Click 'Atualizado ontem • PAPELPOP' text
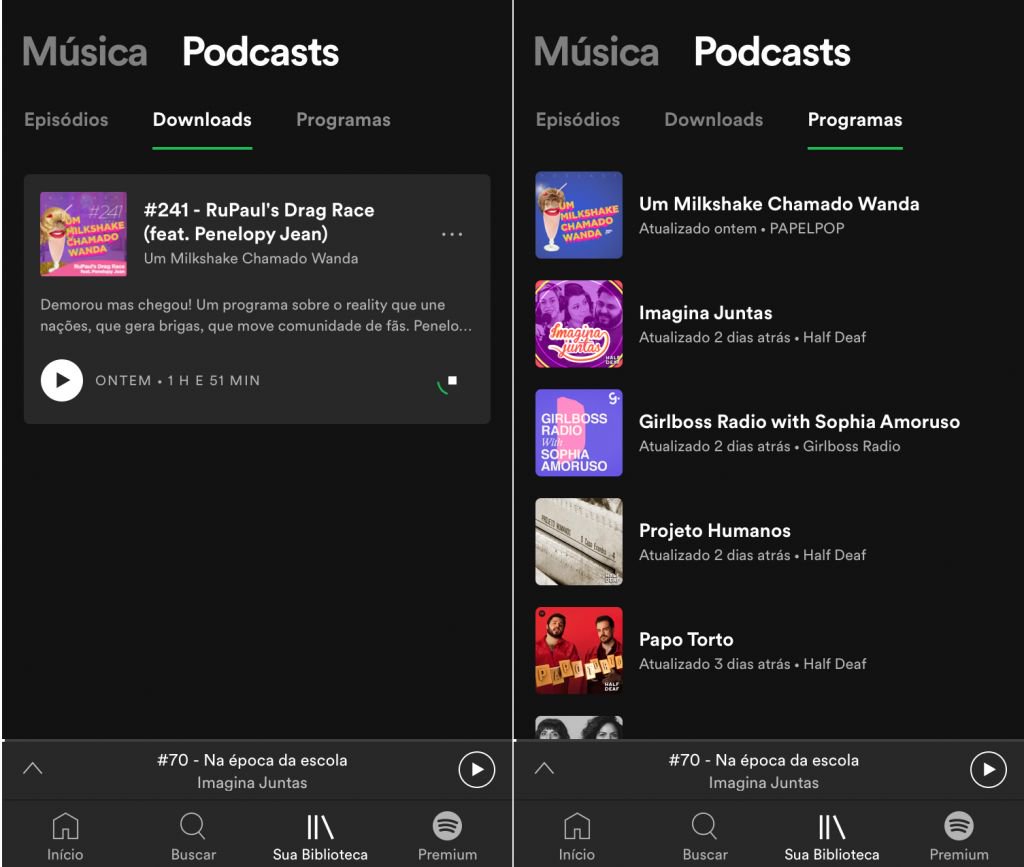The width and height of the screenshot is (1024, 867). [x=741, y=229]
